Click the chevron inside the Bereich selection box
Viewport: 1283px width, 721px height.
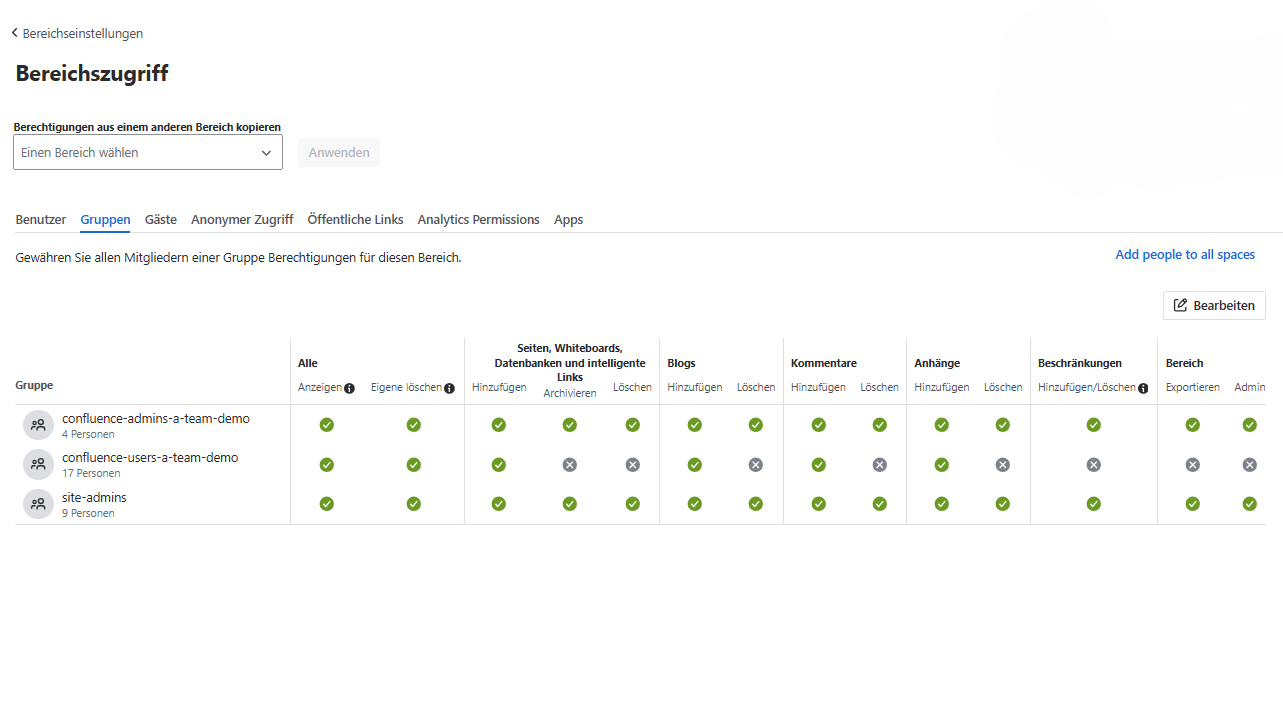(266, 152)
